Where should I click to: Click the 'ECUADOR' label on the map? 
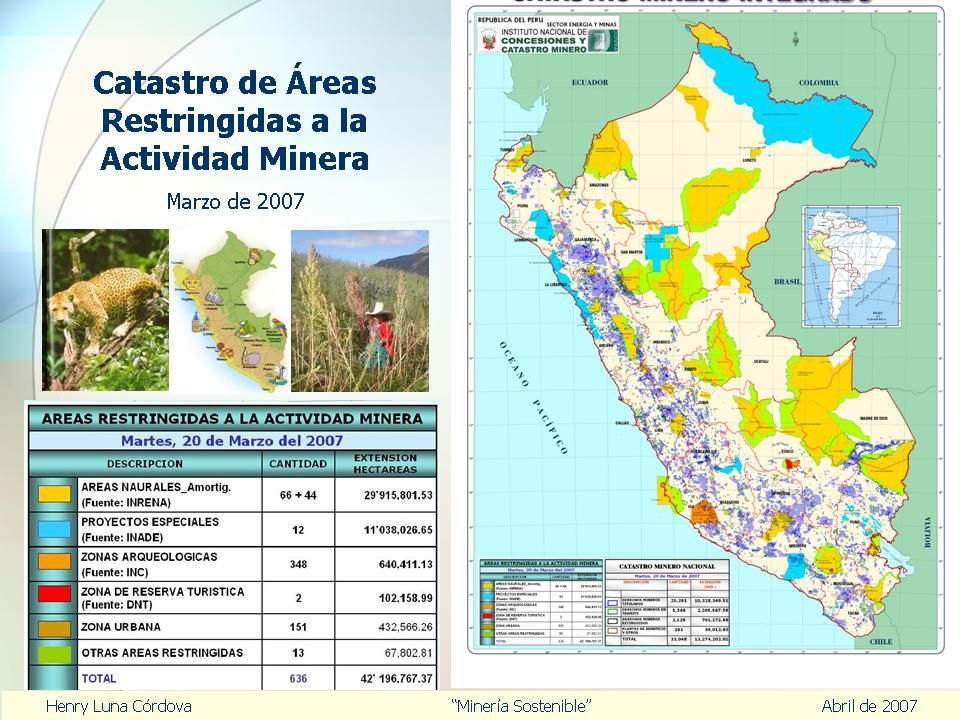pos(590,82)
